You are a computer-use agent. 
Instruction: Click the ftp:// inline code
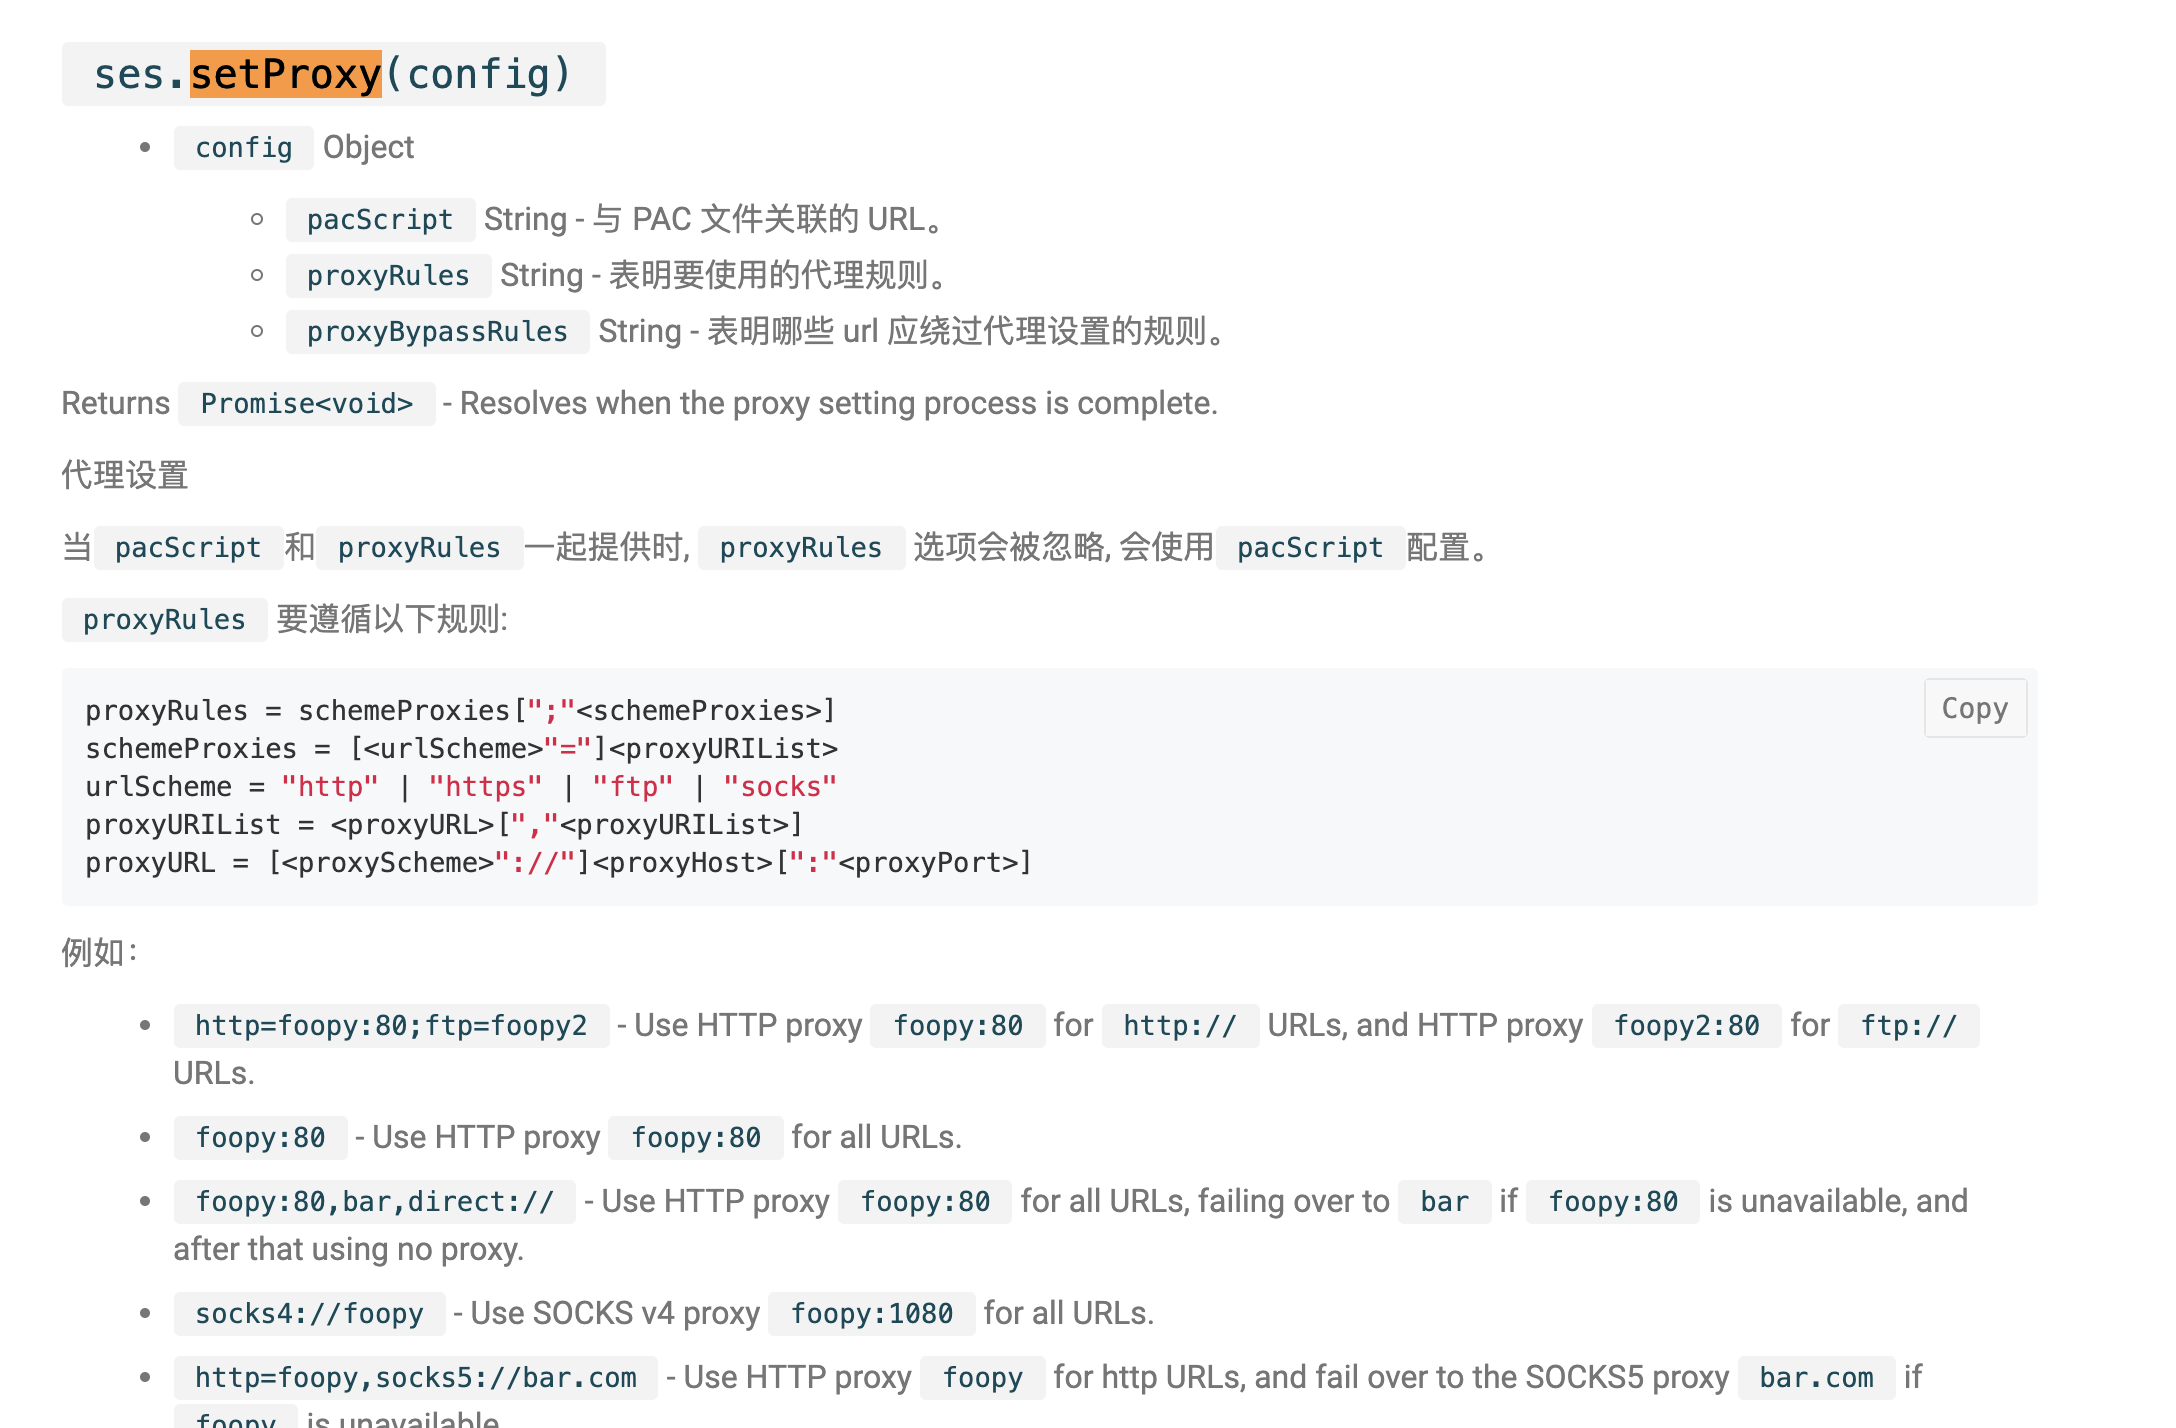[x=1908, y=1026]
